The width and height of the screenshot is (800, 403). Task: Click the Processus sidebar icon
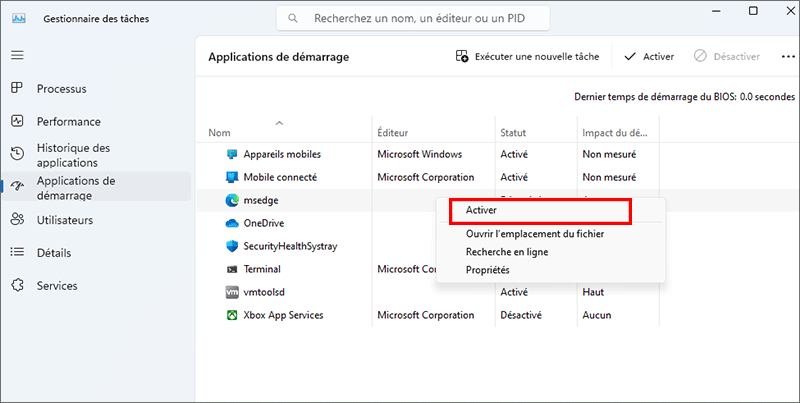tap(17, 88)
